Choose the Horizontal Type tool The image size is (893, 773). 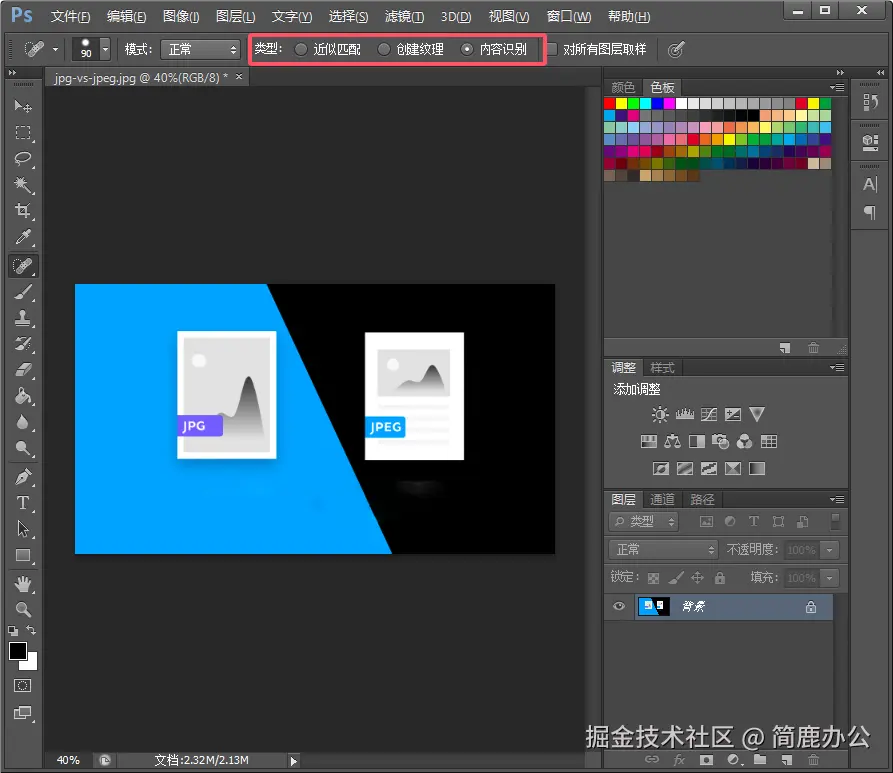coord(22,503)
